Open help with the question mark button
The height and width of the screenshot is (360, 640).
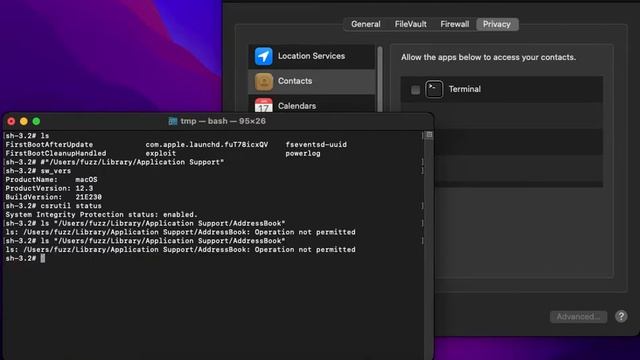621,316
